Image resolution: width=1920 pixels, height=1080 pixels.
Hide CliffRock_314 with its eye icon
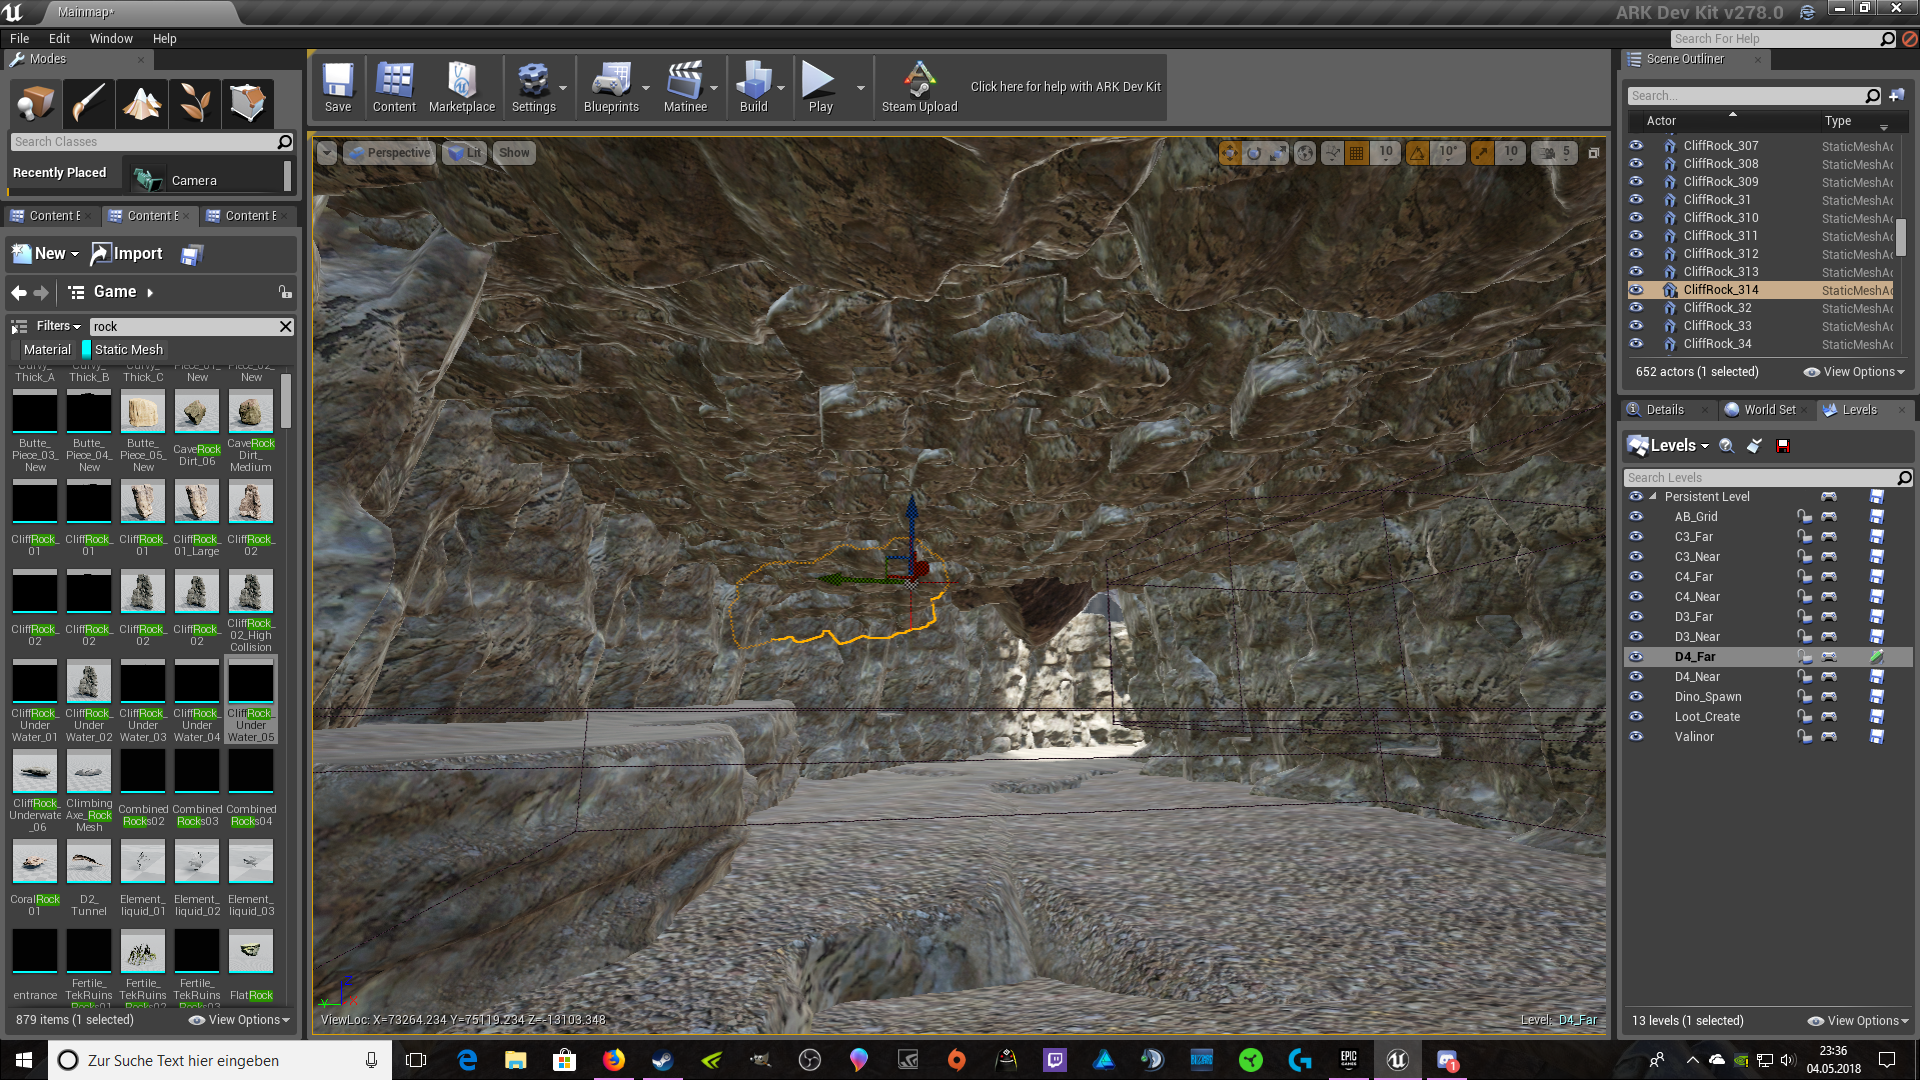pos(1636,290)
